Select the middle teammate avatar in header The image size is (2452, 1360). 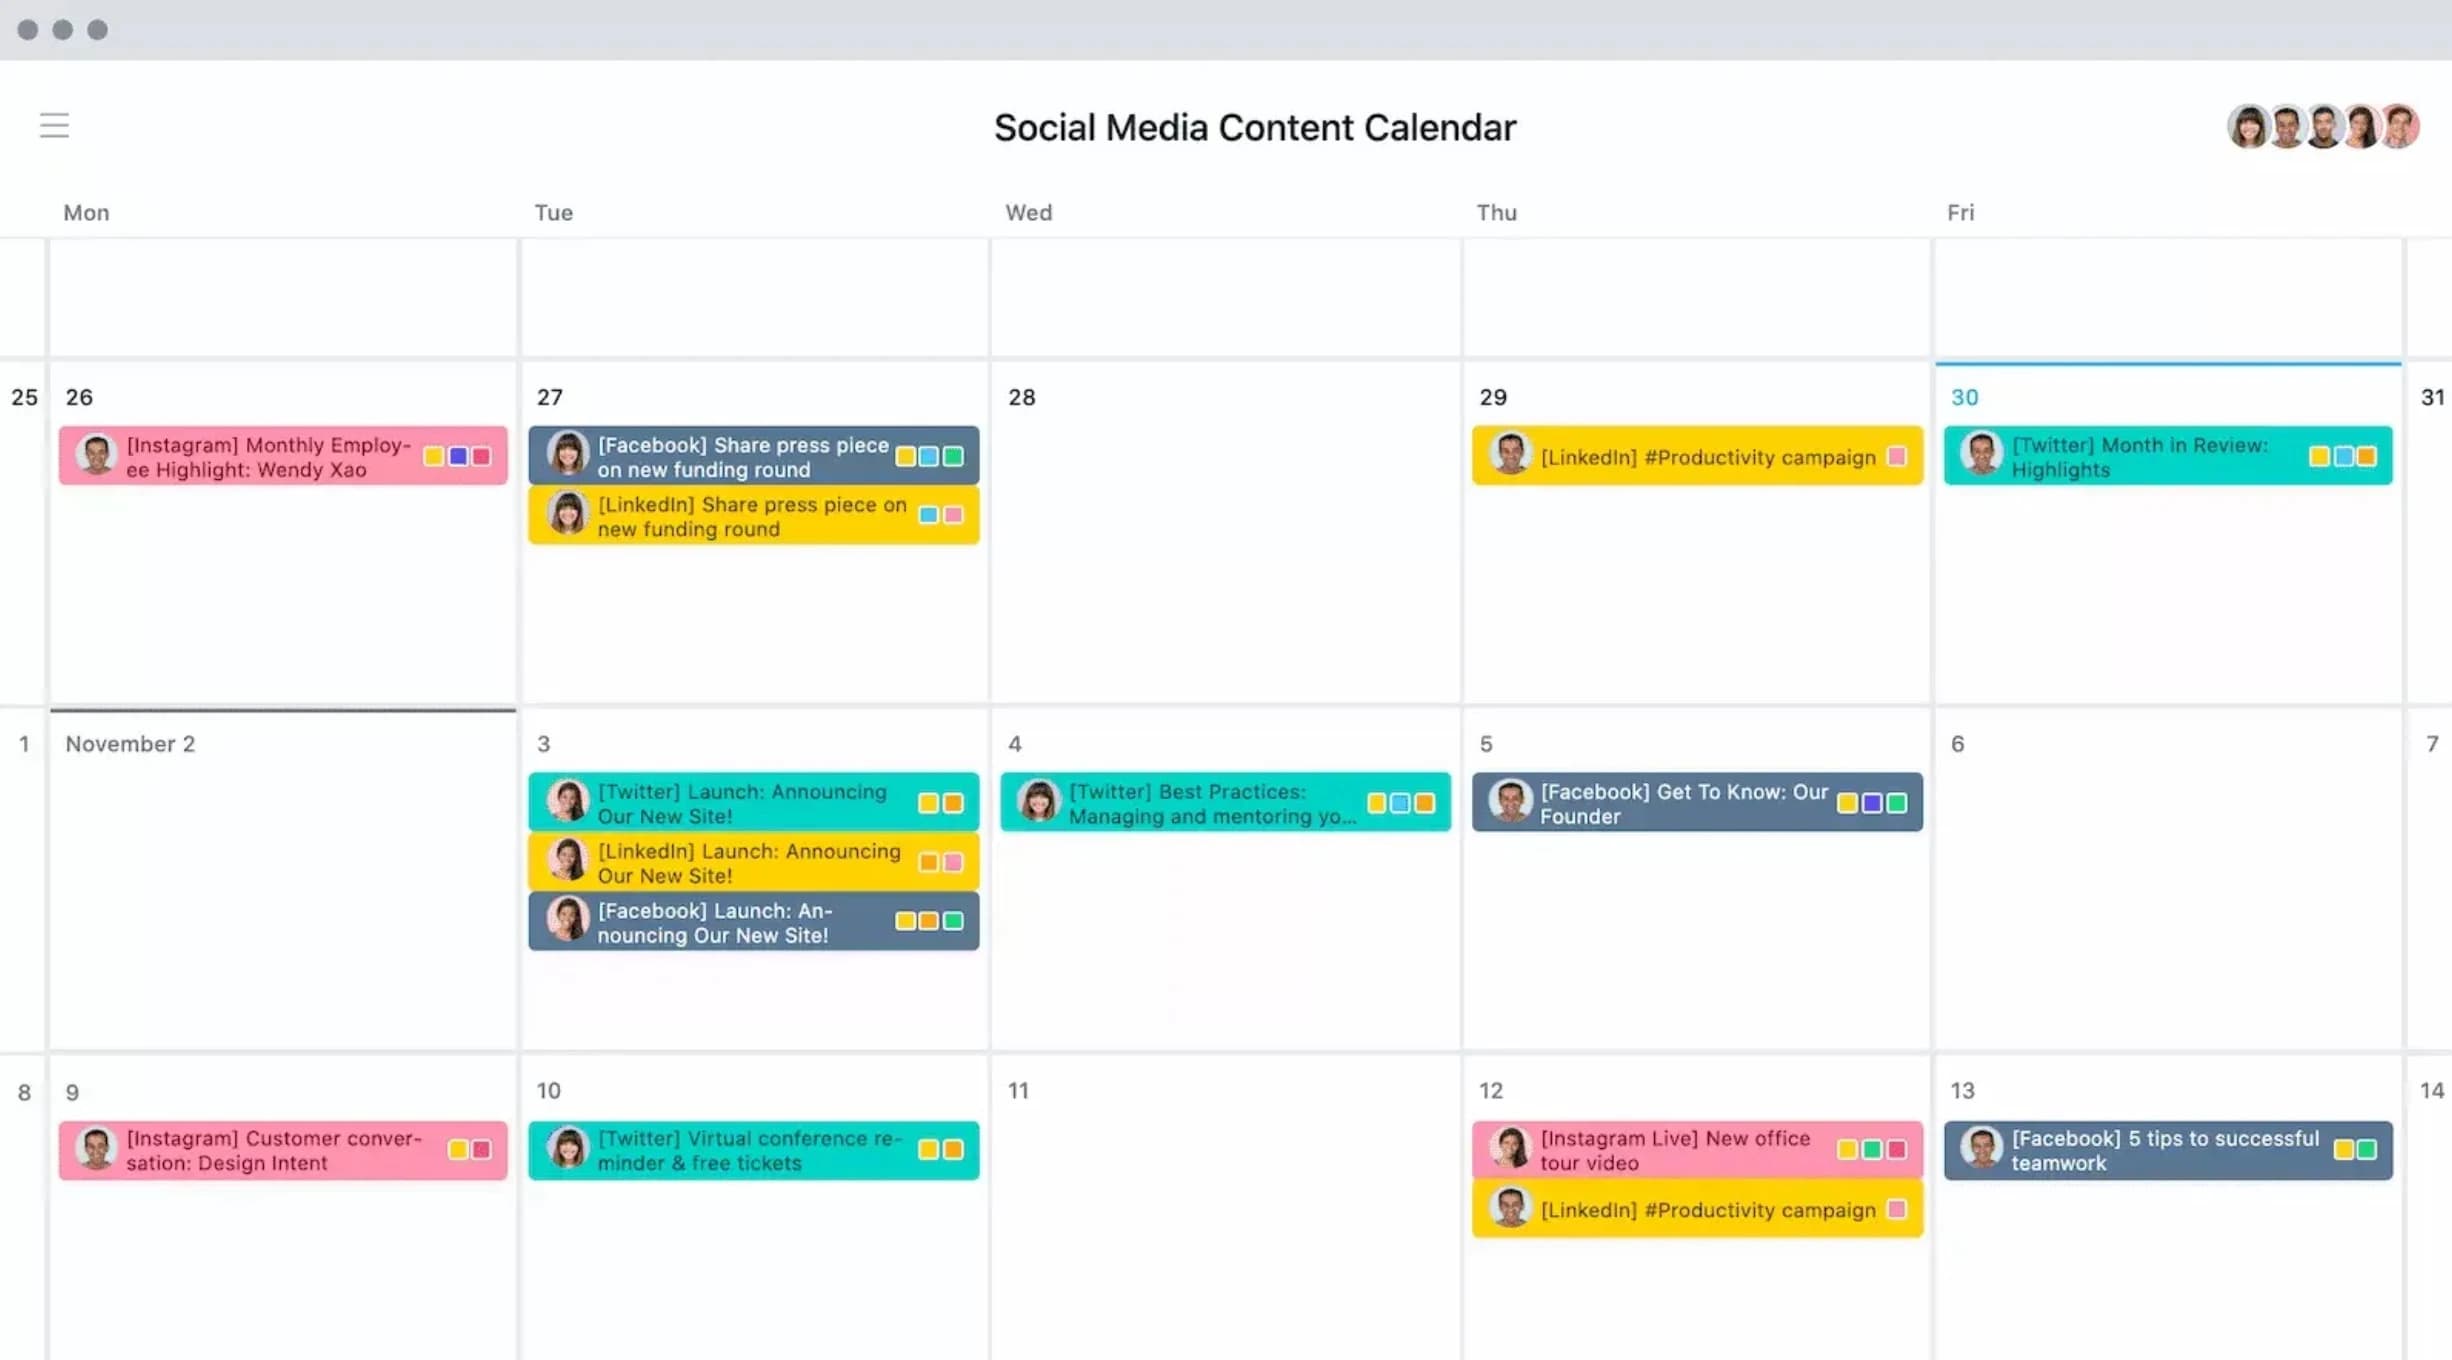[2325, 127]
